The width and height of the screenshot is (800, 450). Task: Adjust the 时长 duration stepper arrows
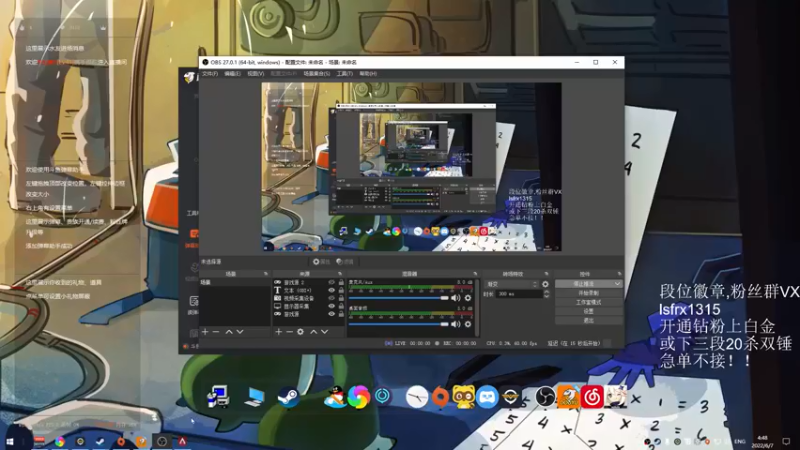[x=546, y=294]
